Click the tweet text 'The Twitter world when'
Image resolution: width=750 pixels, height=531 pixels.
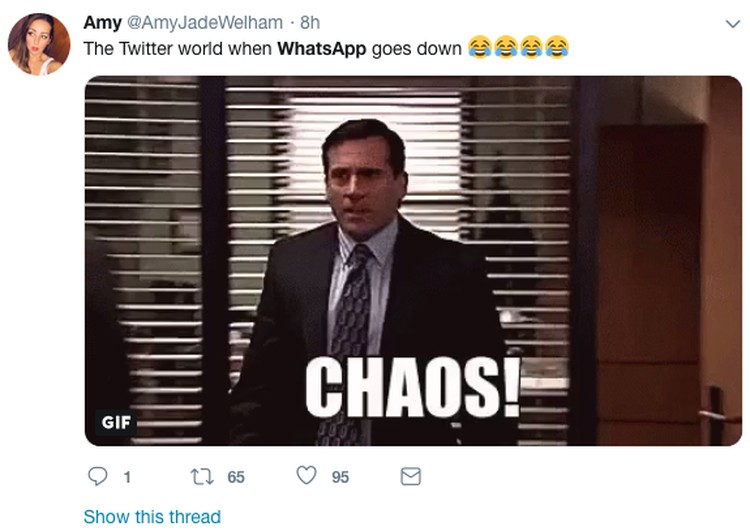click(x=177, y=49)
